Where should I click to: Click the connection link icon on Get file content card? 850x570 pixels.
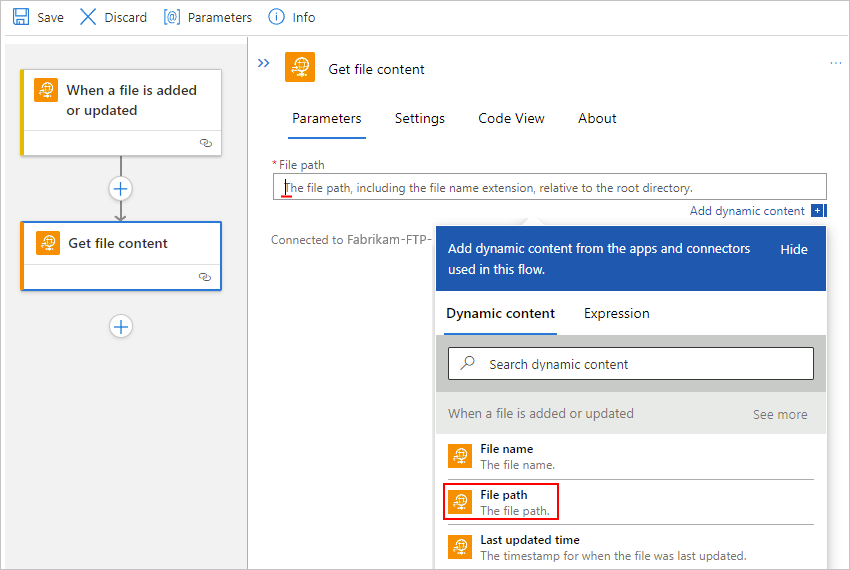coord(206,277)
